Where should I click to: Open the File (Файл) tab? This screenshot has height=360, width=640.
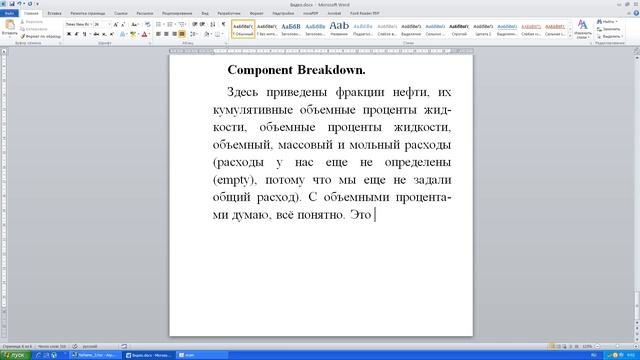coord(9,13)
